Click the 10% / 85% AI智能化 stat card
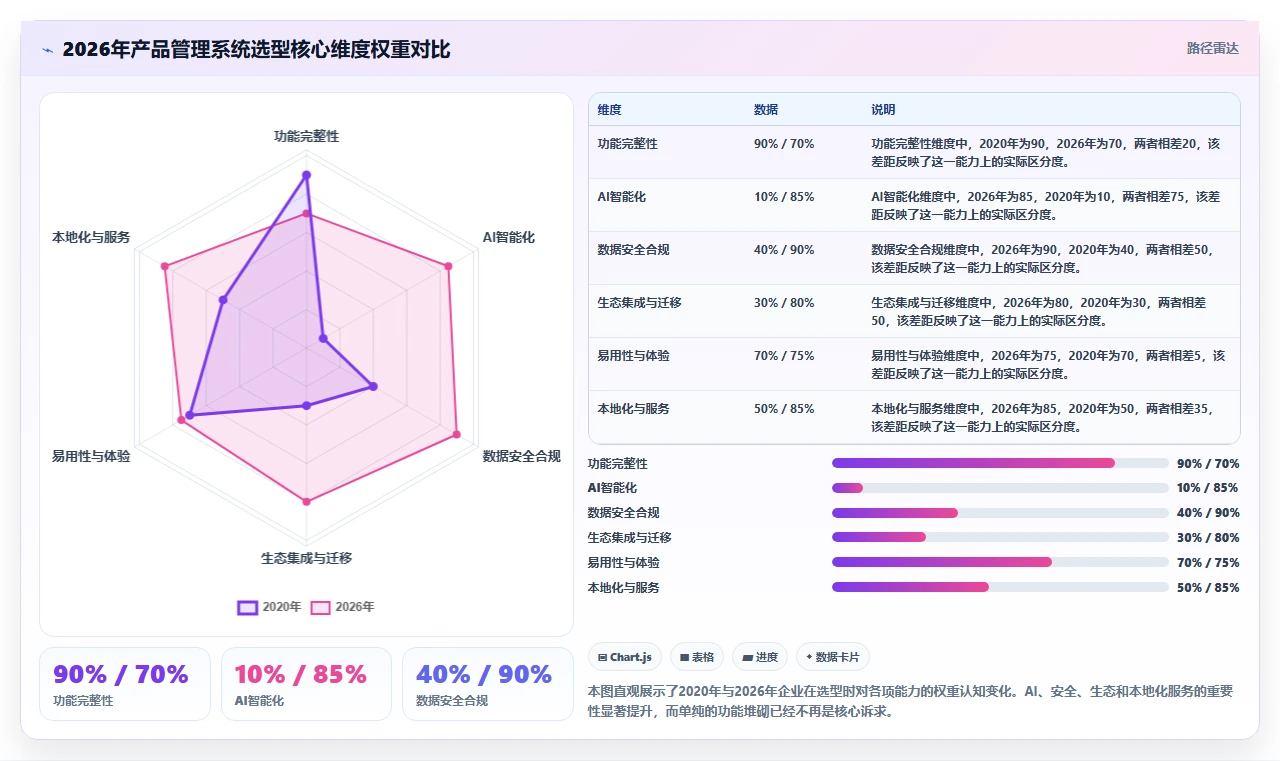The image size is (1280, 761). pos(306,684)
